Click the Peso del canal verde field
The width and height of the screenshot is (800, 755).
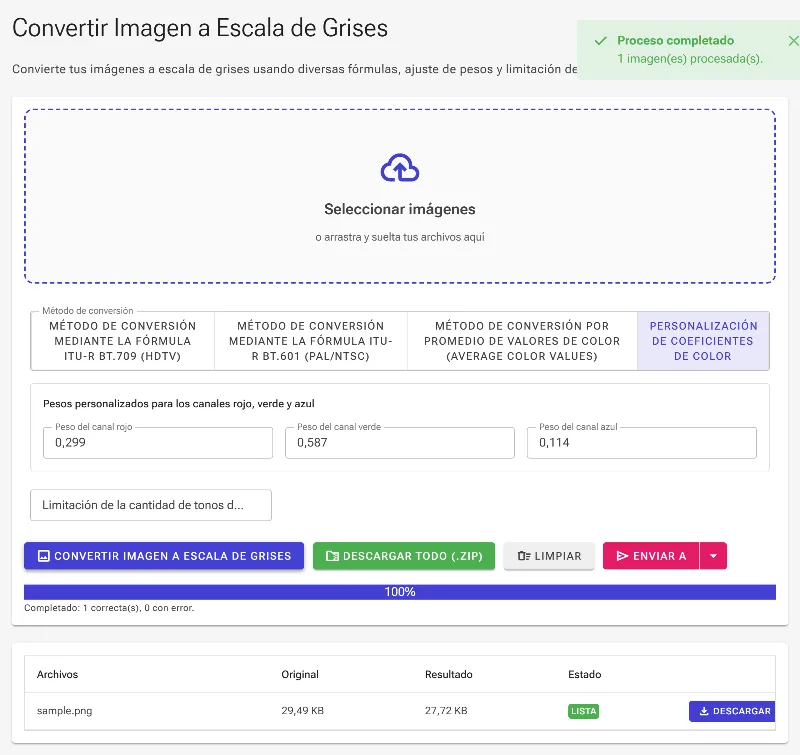pos(399,442)
